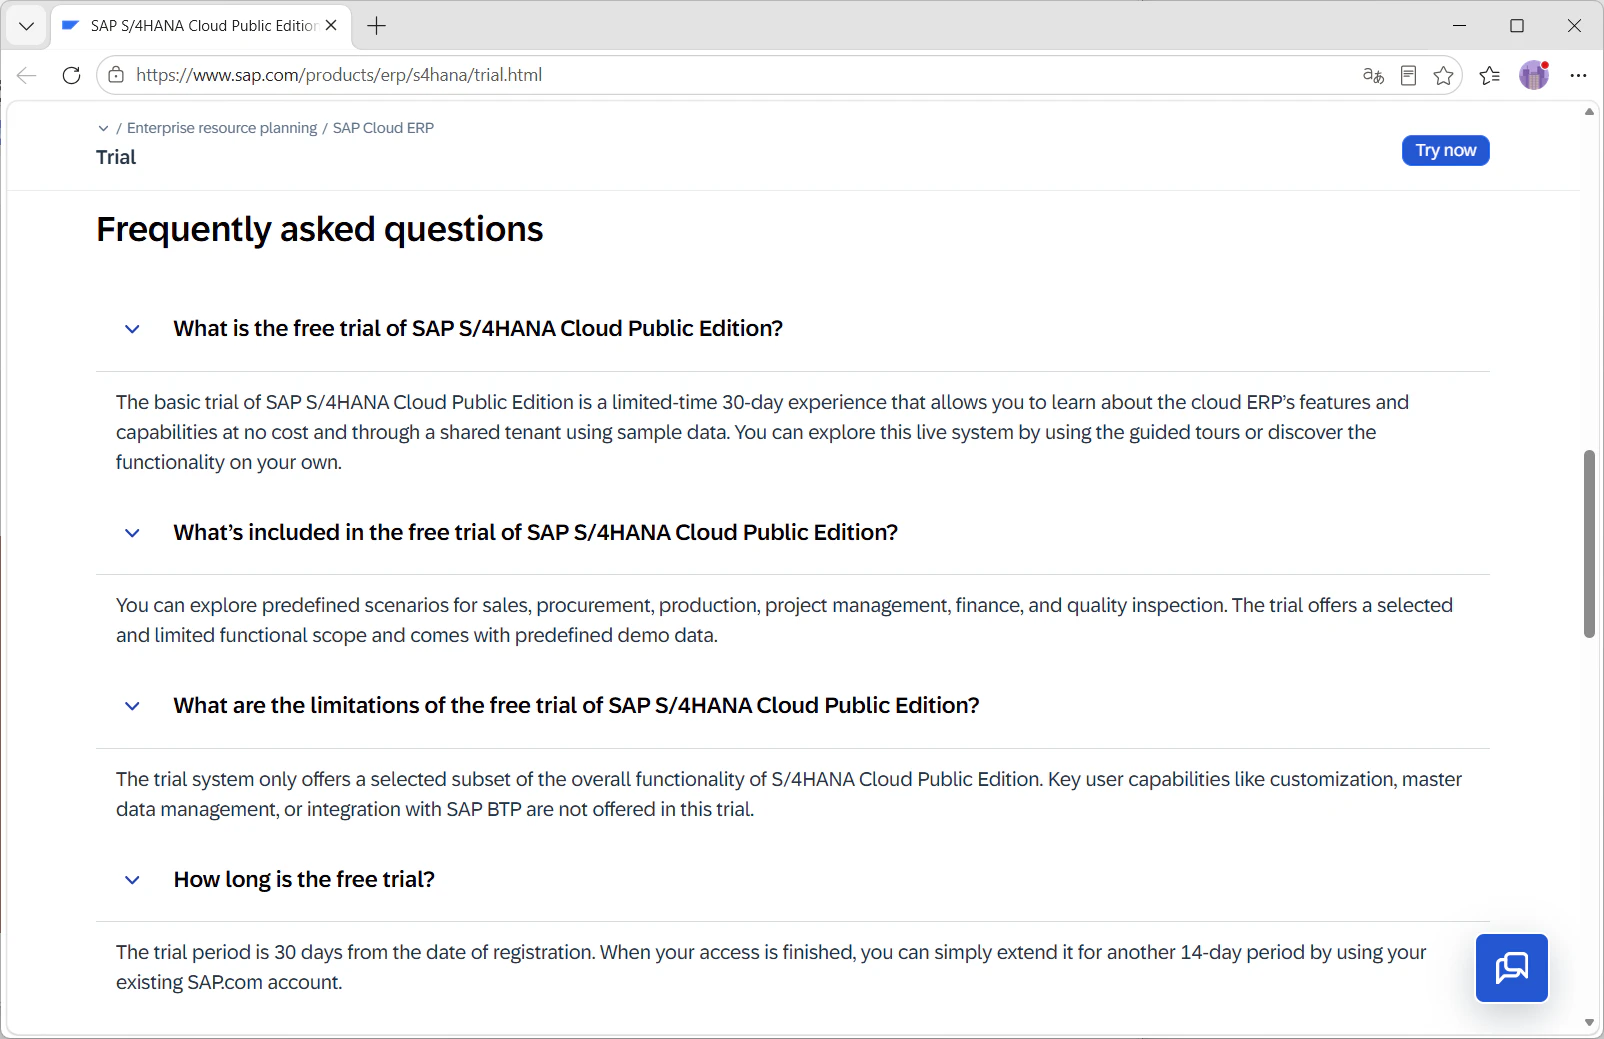Open SAP Cloud ERP breadcrumb link
The height and width of the screenshot is (1039, 1604).
click(x=383, y=128)
